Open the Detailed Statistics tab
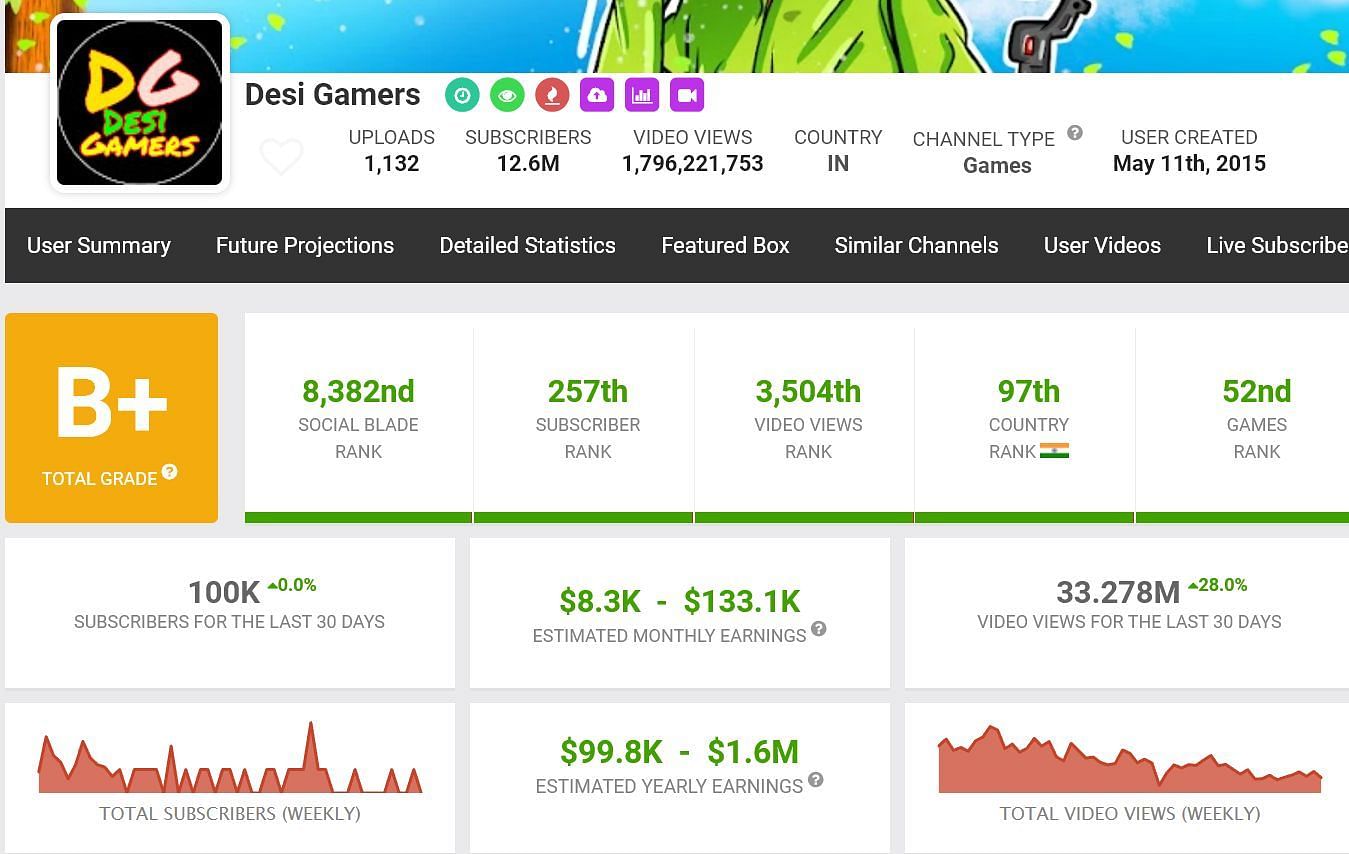 point(527,245)
